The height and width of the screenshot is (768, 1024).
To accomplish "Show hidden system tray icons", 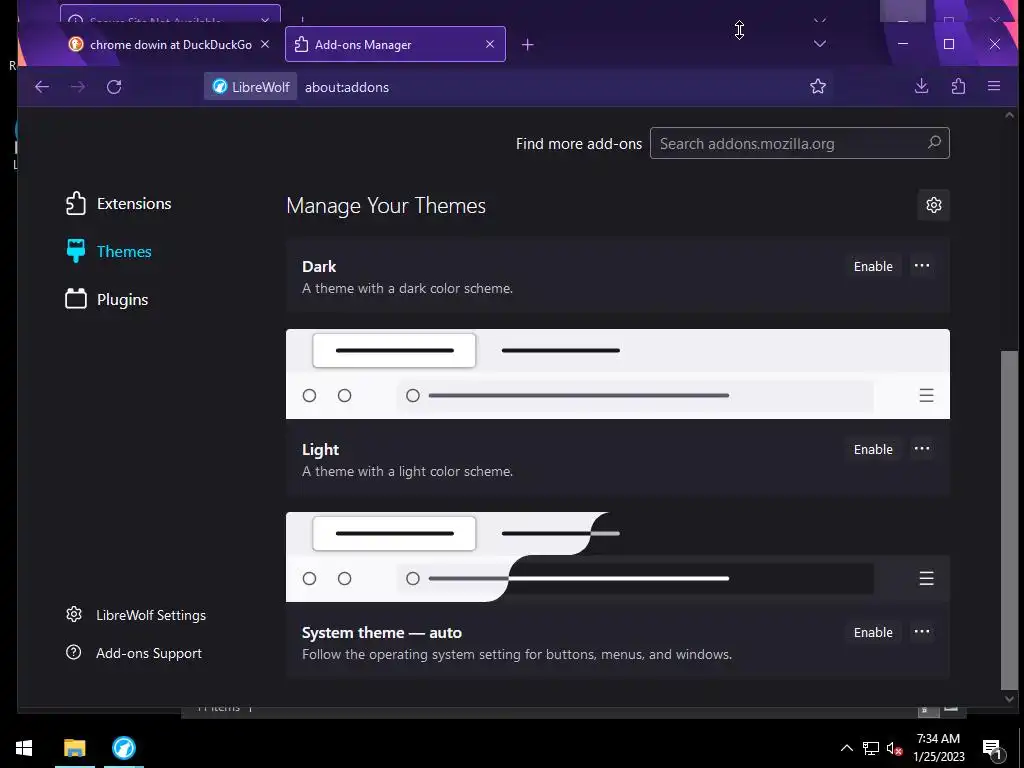I will click(x=846, y=748).
